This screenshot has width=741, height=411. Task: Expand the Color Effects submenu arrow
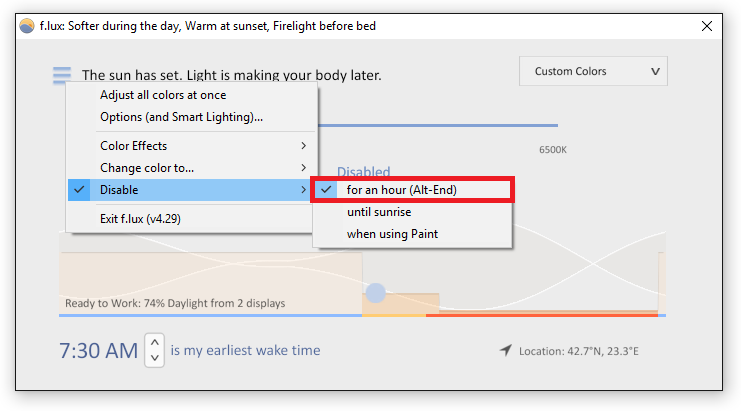coord(304,146)
